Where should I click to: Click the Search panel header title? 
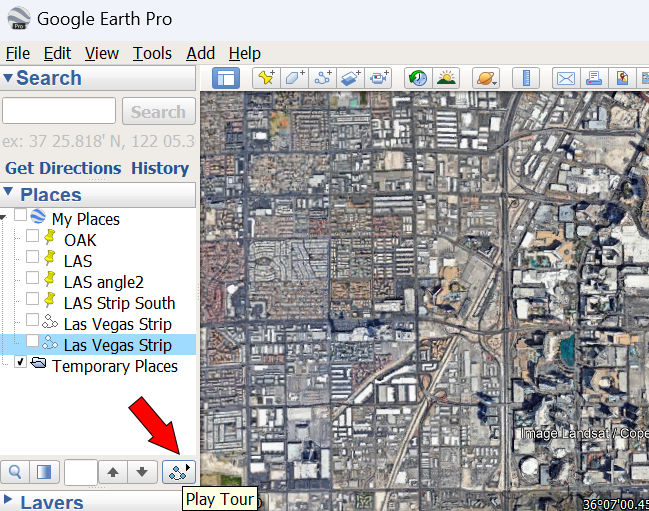[x=49, y=78]
